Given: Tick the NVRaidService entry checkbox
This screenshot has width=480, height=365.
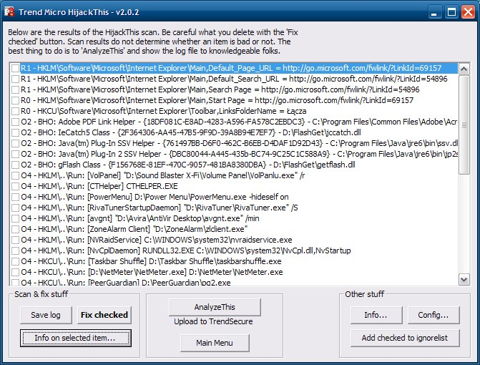Looking at the screenshot, I should [15, 240].
